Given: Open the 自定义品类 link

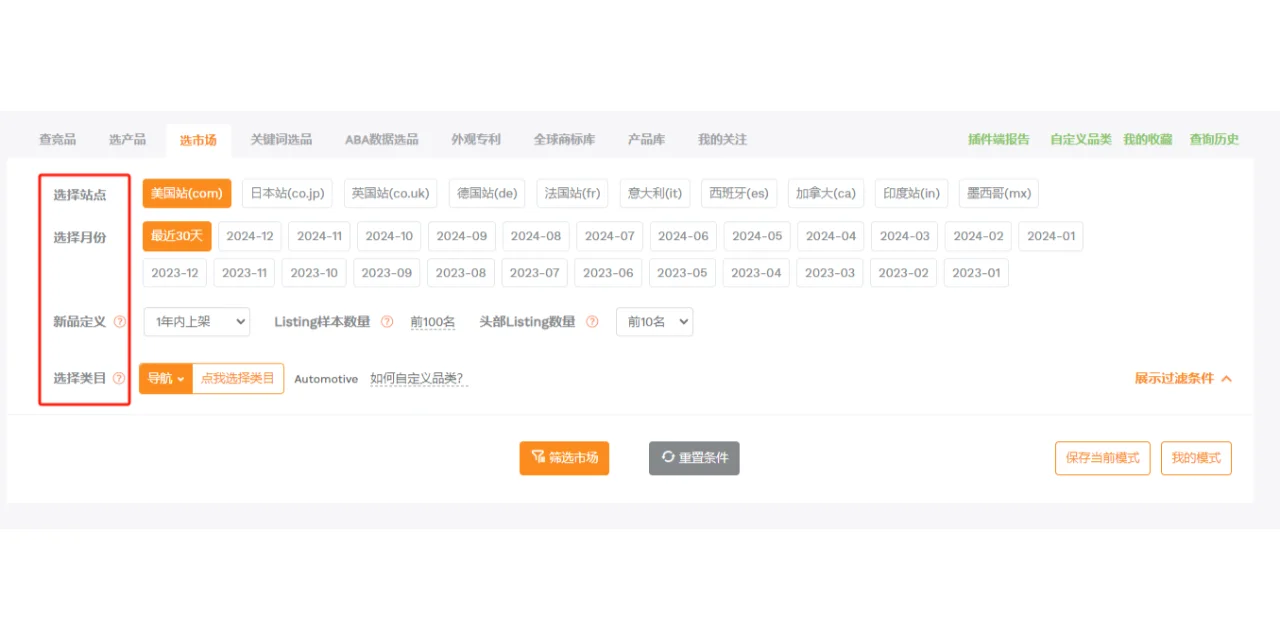Looking at the screenshot, I should pos(1080,139).
